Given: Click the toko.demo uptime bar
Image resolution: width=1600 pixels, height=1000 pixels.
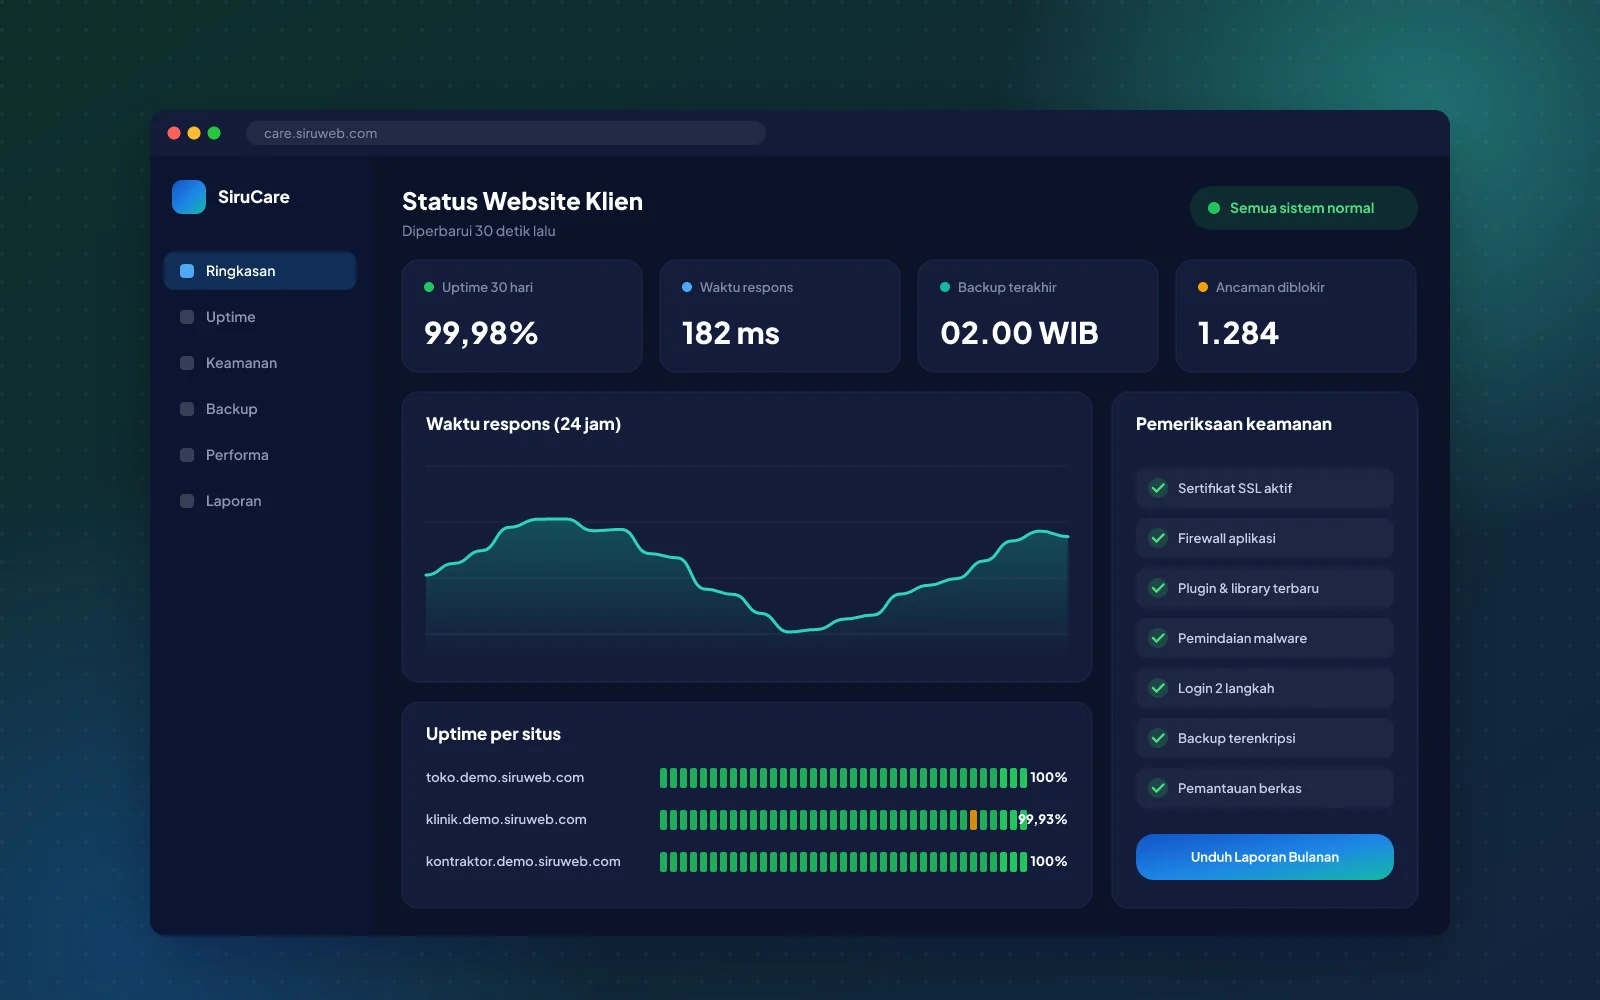Looking at the screenshot, I should click(843, 777).
